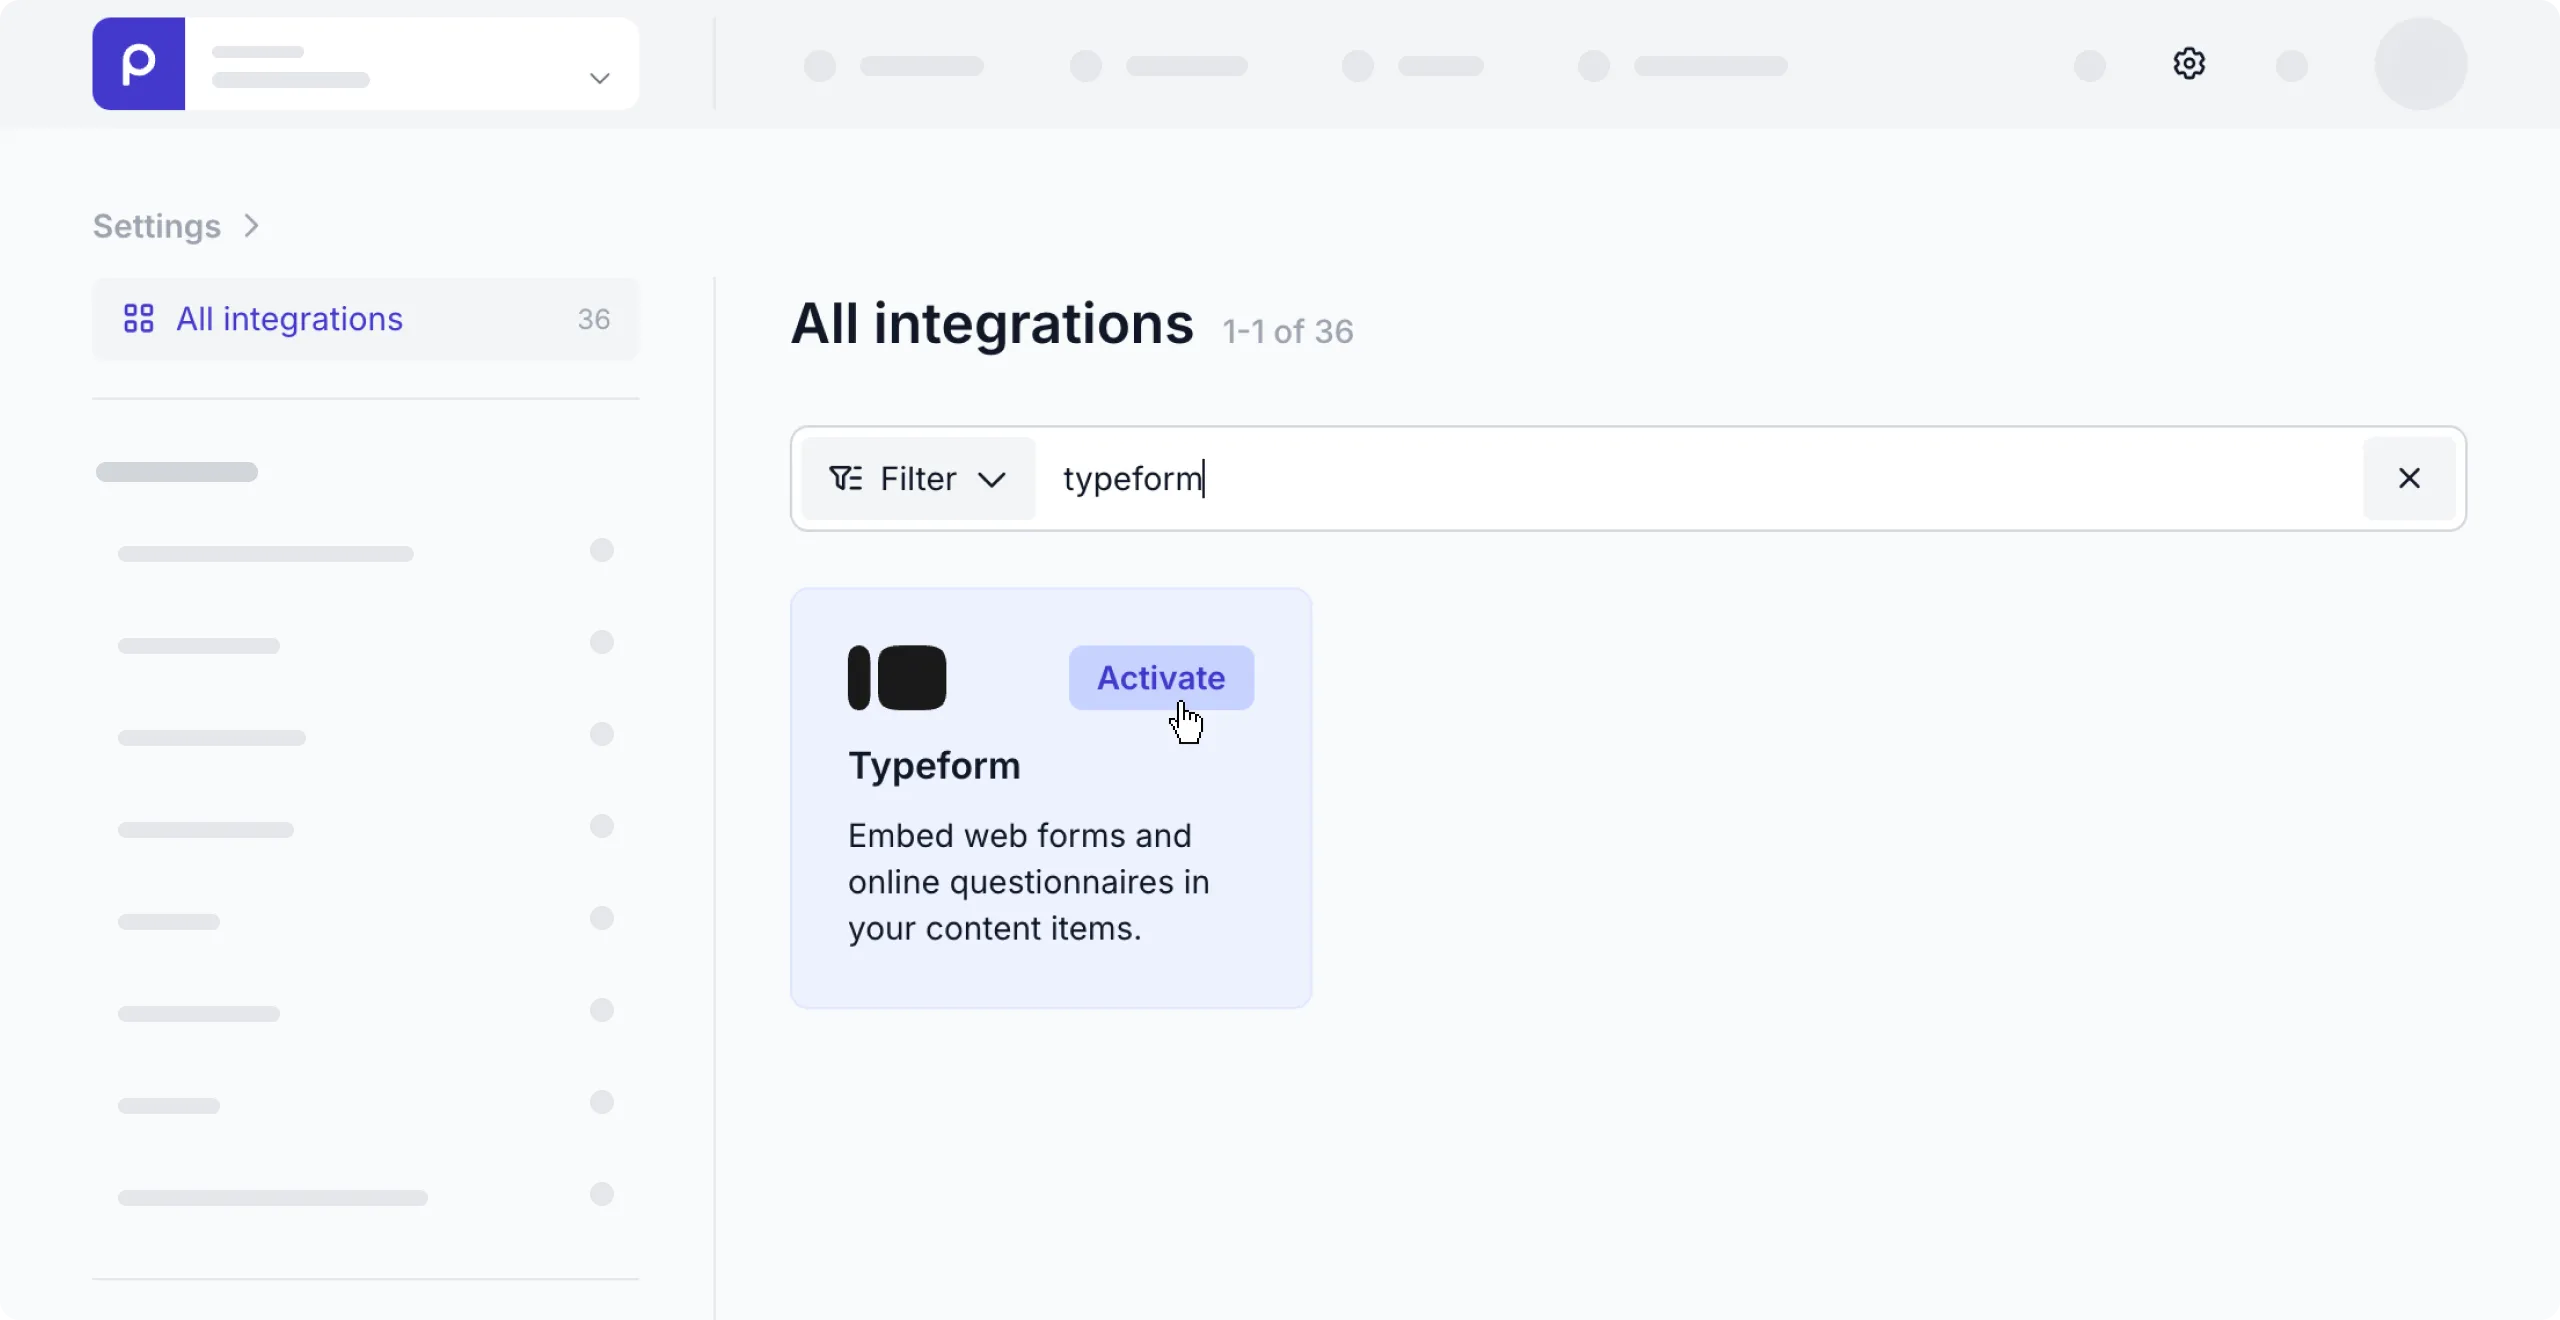This screenshot has width=2560, height=1320.
Task: Click the All integrations grid icon
Action: (x=138, y=319)
